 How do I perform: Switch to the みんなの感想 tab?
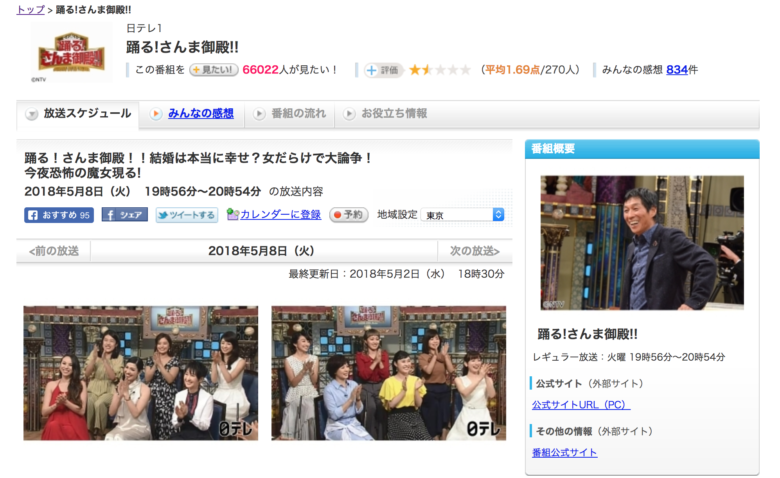(x=200, y=114)
